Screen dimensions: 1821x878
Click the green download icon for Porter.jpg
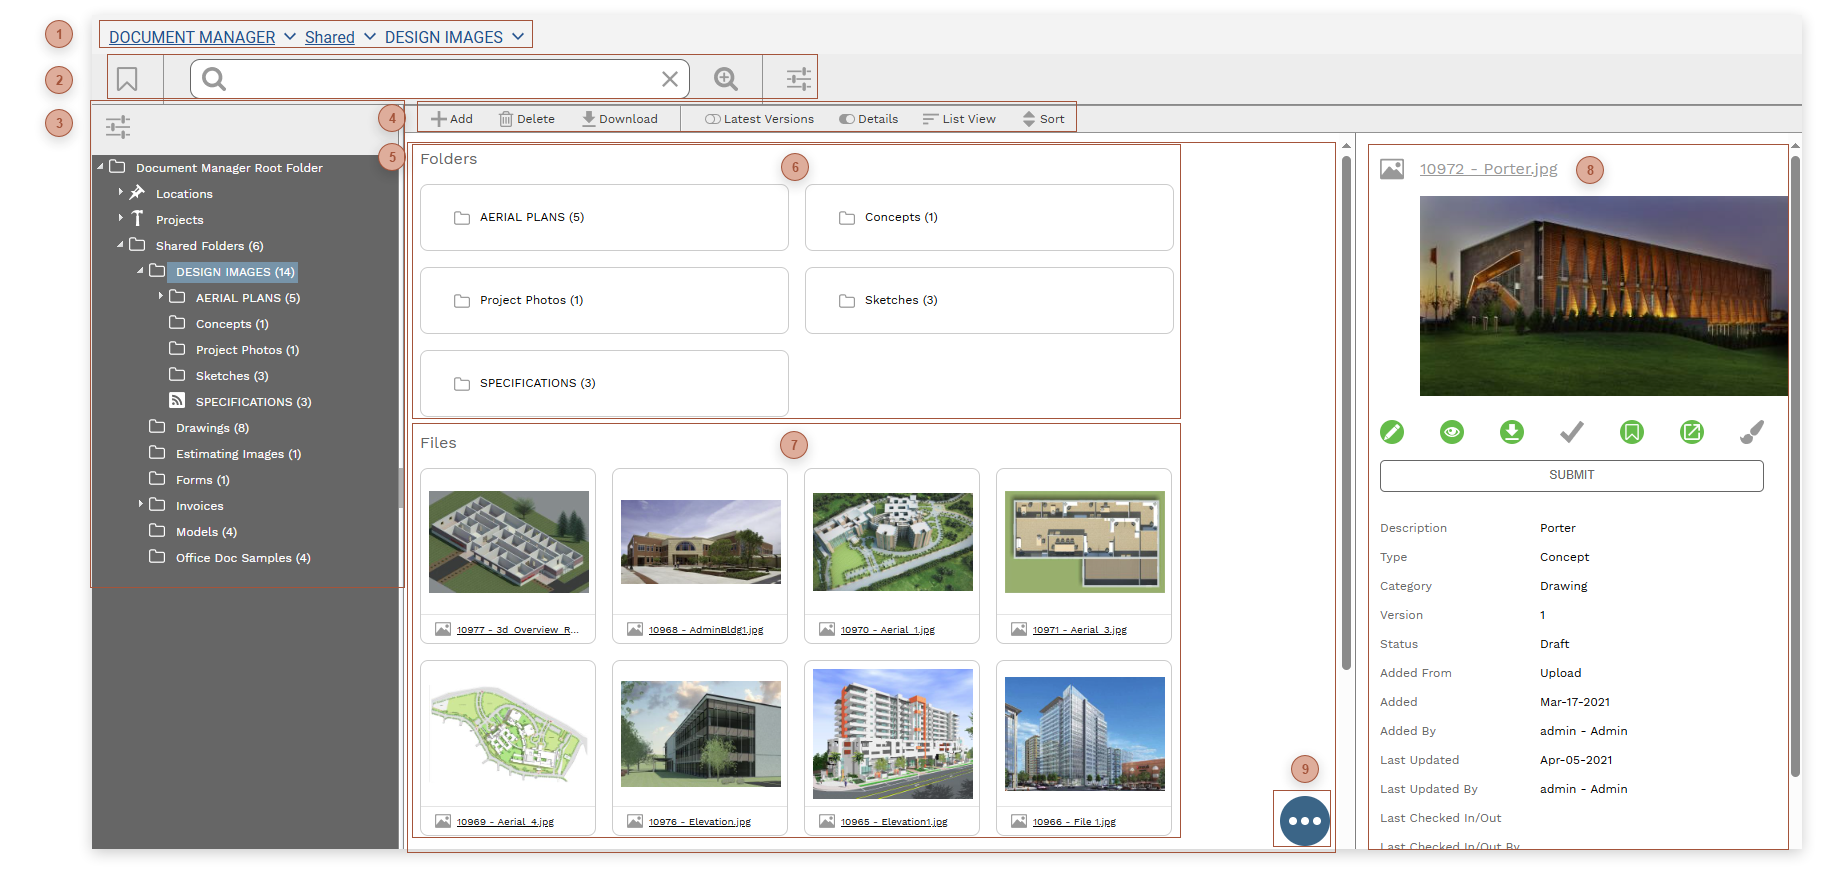[x=1512, y=432]
